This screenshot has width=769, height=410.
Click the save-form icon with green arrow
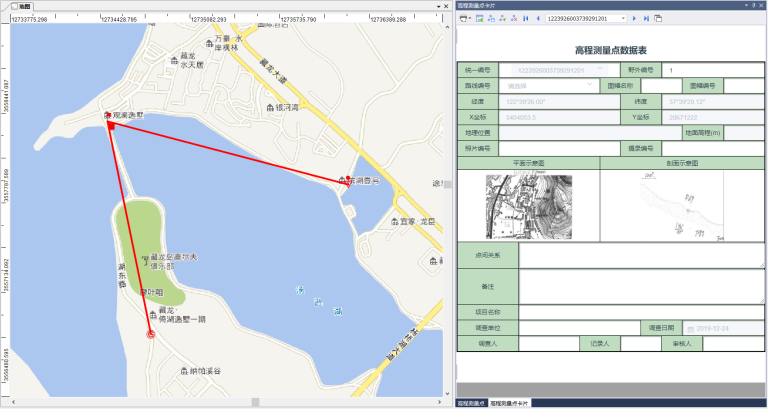pyautogui.click(x=480, y=18)
